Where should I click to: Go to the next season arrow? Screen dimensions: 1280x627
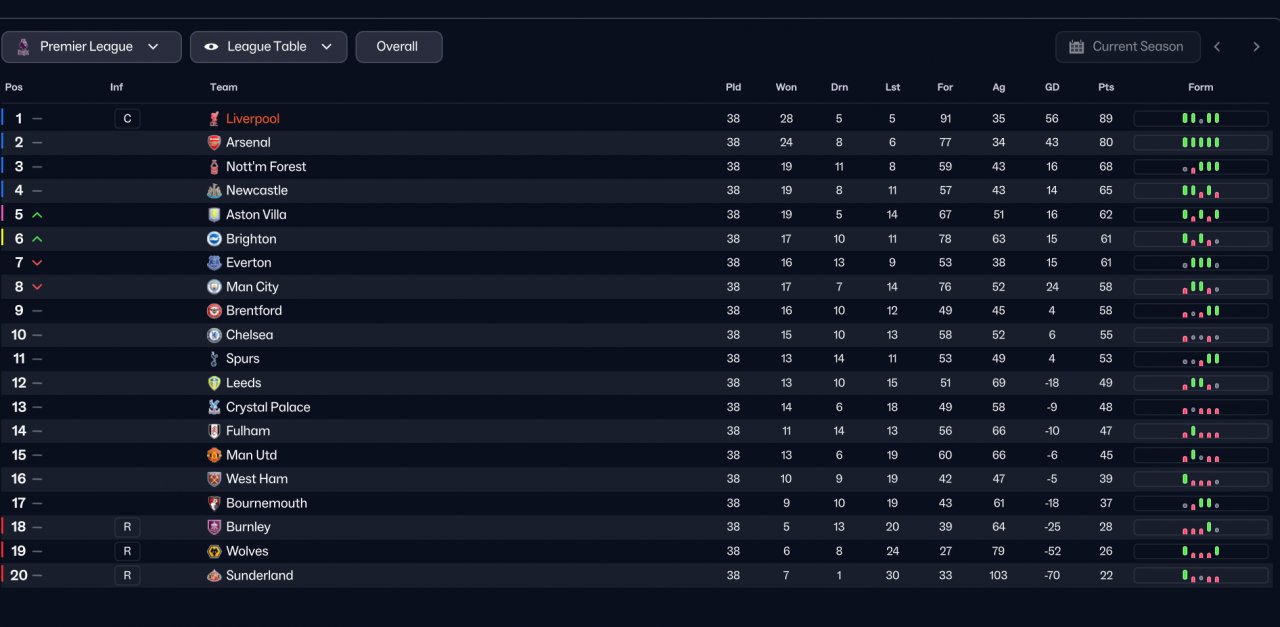(x=1257, y=47)
